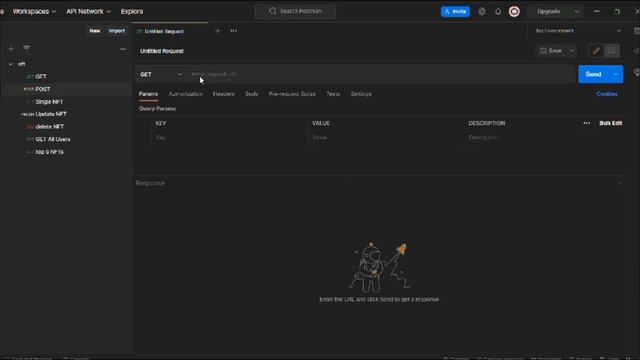This screenshot has width=640, height=360.
Task: Open the GET All Users request
Action: [x=53, y=139]
